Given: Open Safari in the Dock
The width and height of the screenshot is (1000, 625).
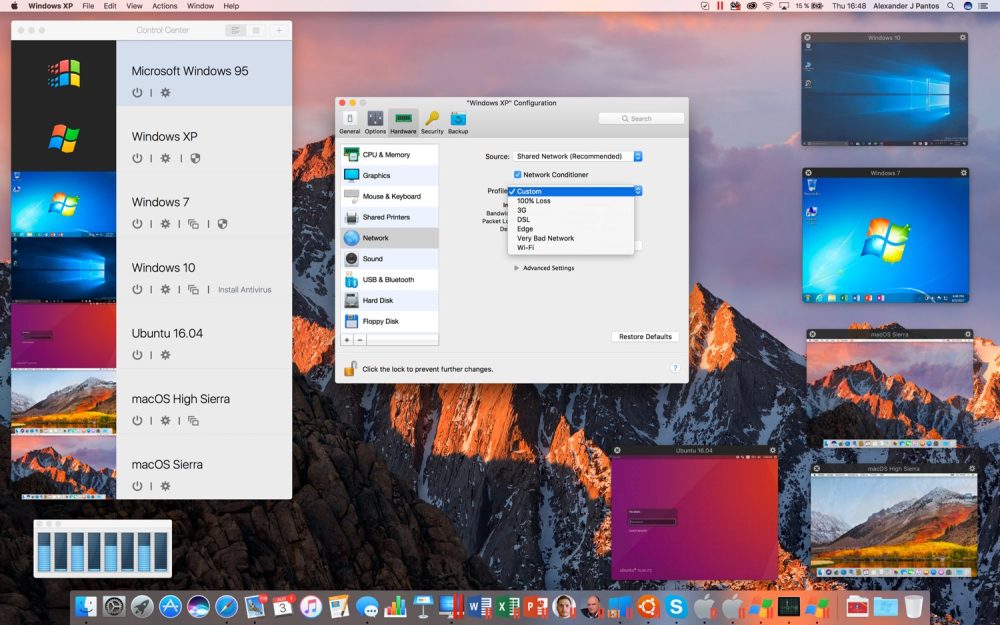Looking at the screenshot, I should point(226,607).
